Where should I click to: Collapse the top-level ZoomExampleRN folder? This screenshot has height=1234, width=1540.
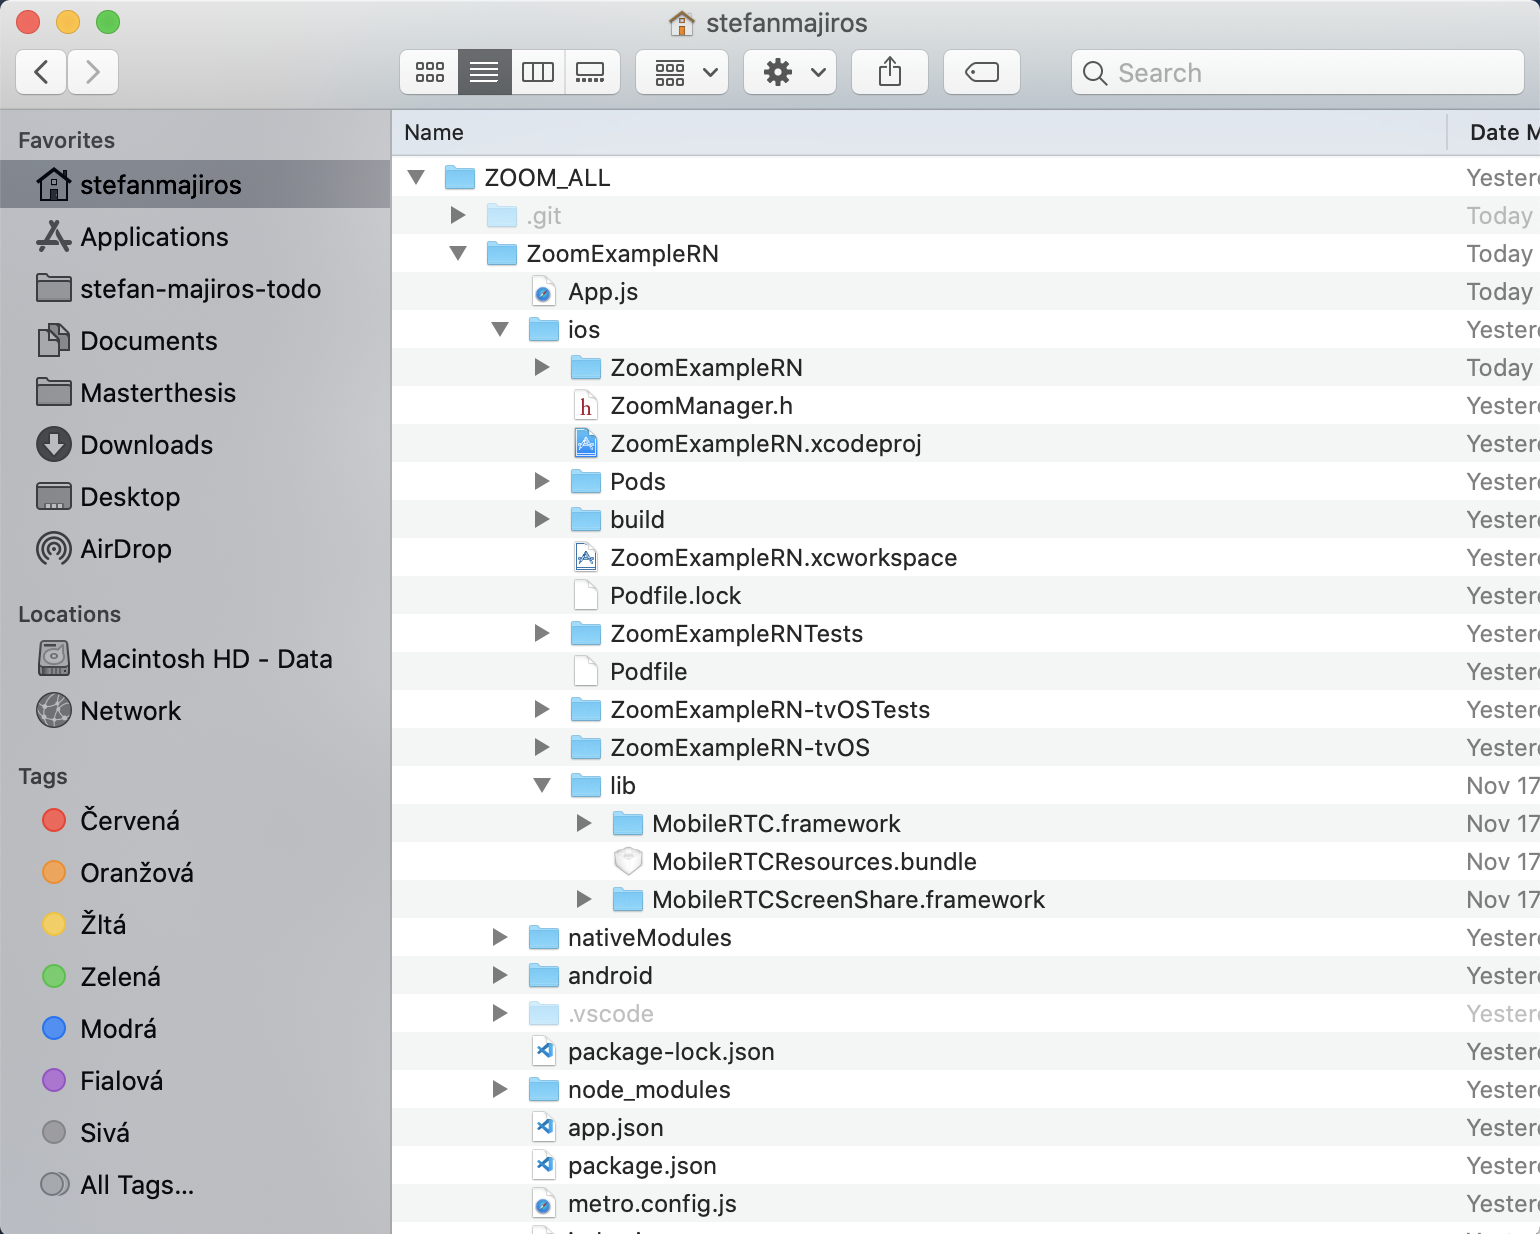point(459,254)
